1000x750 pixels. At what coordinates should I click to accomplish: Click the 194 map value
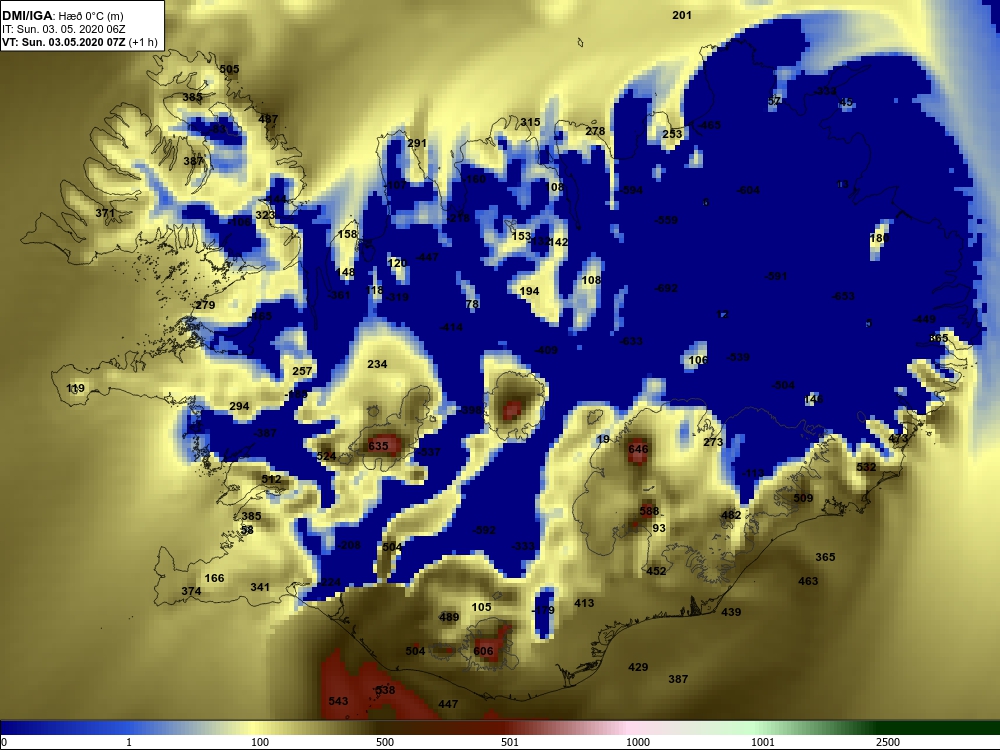tap(529, 291)
